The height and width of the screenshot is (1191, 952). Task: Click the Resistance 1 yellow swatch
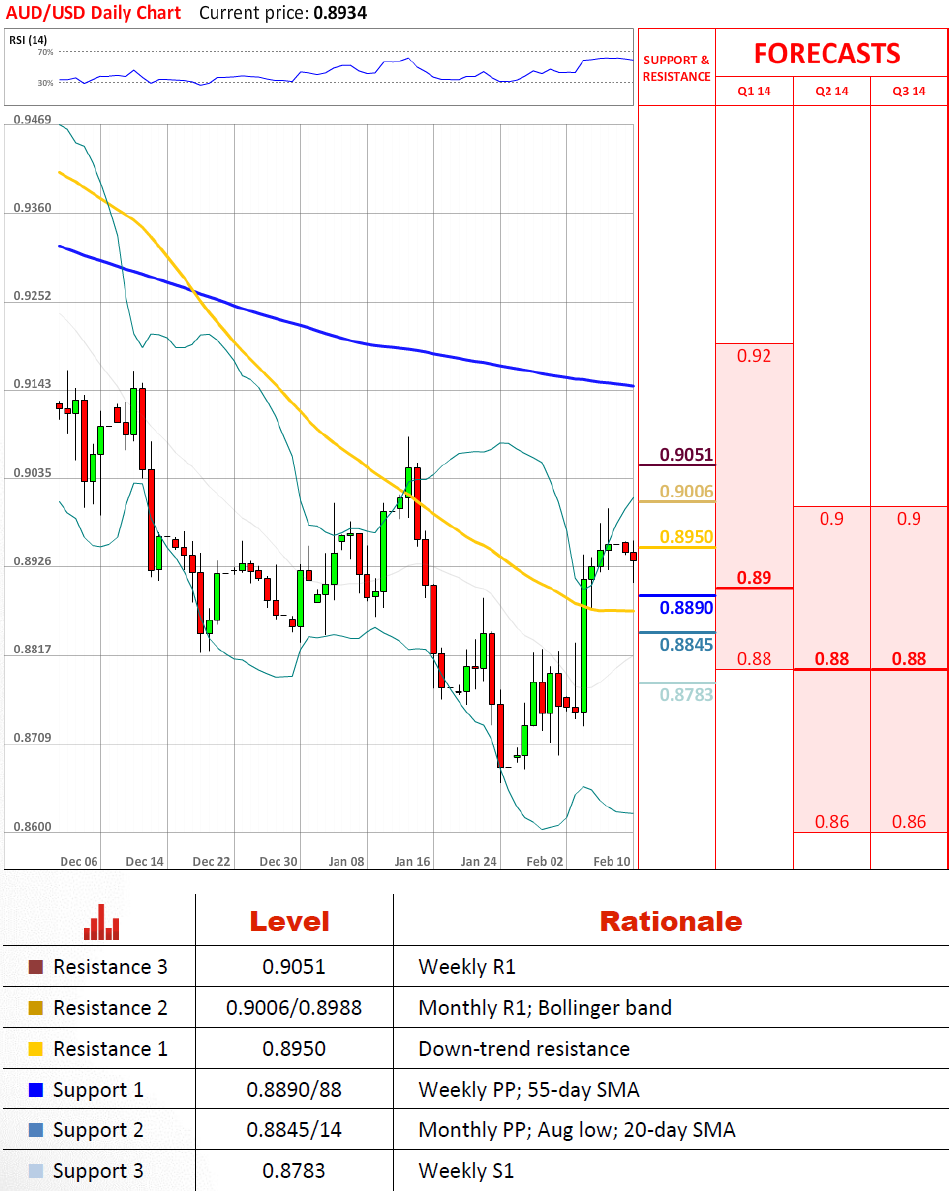(36, 1049)
